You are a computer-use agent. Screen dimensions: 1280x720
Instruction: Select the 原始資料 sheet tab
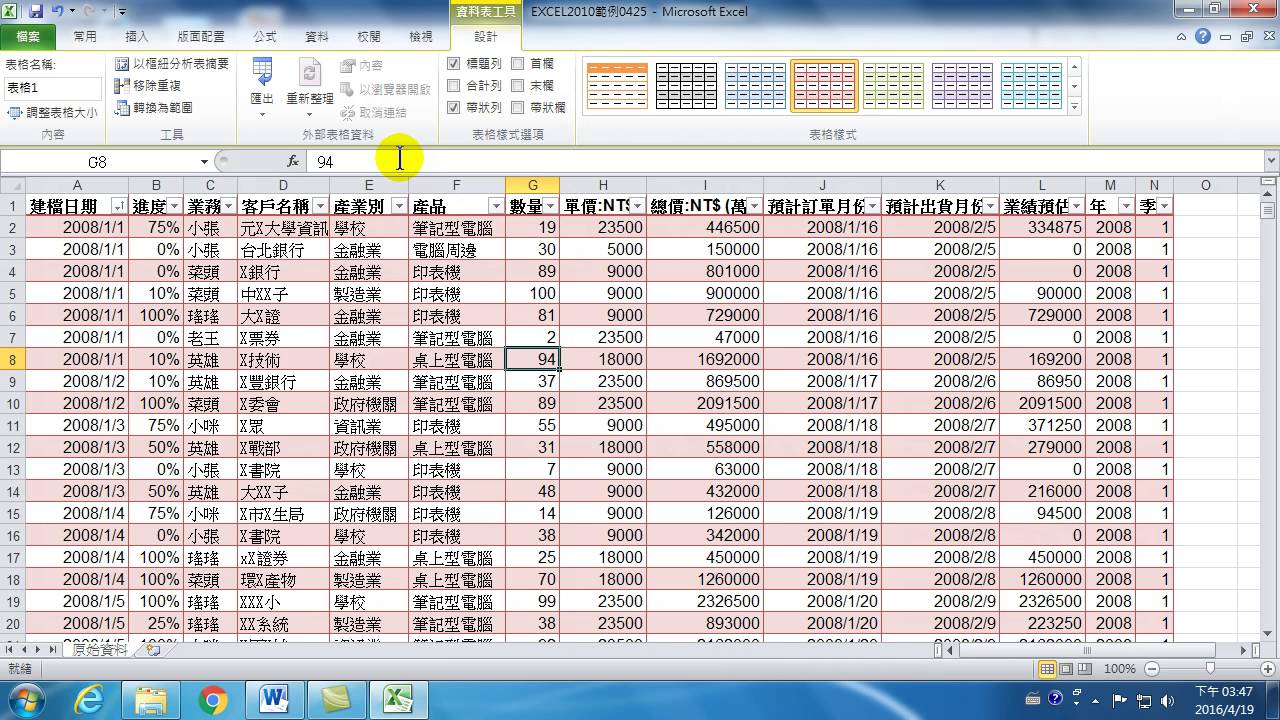coord(100,649)
